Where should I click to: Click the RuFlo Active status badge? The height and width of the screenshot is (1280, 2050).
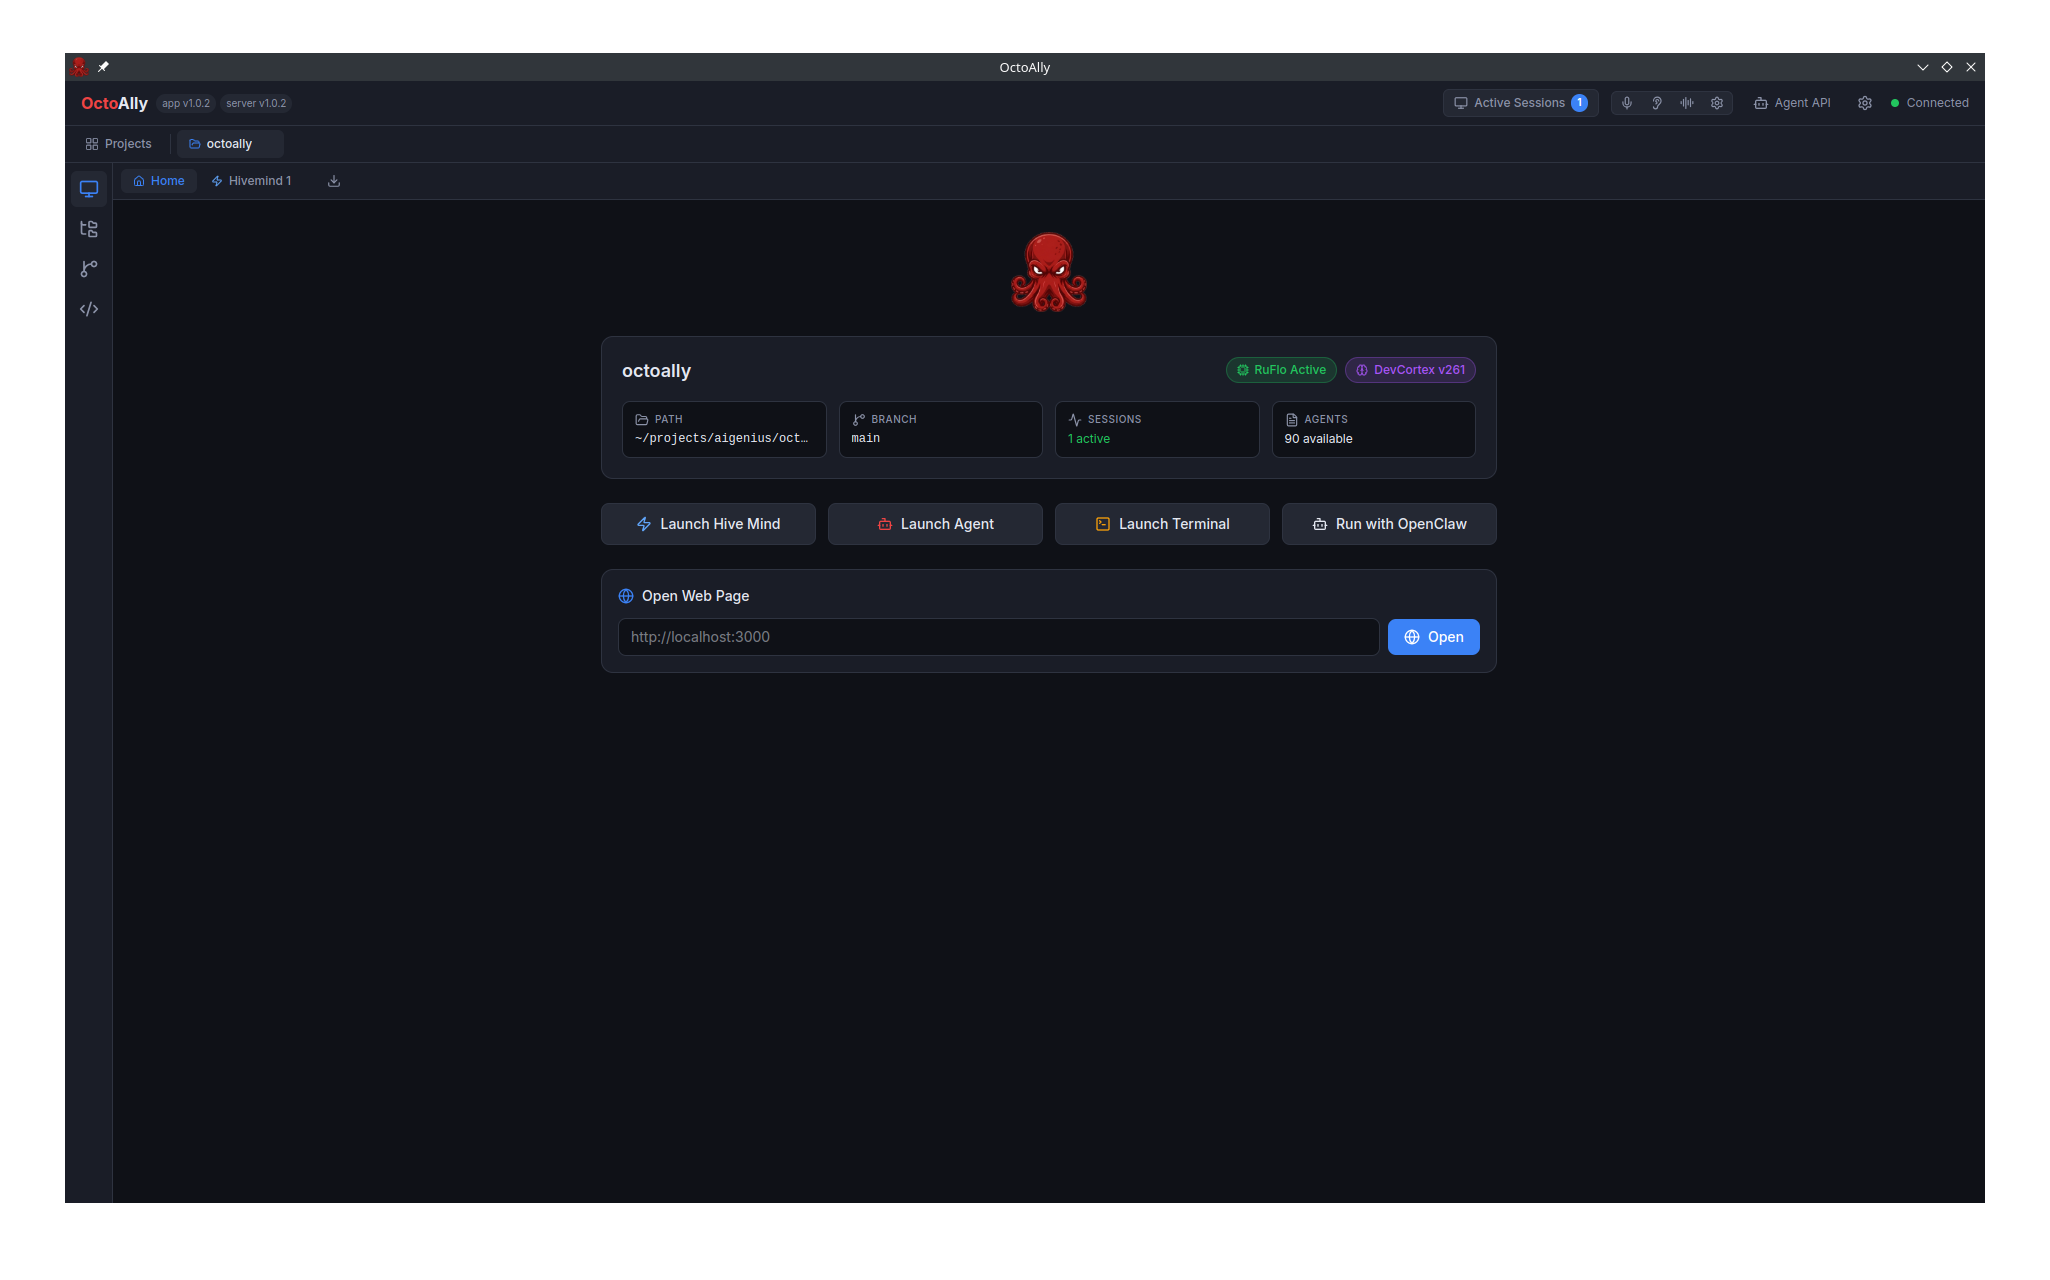coord(1281,370)
